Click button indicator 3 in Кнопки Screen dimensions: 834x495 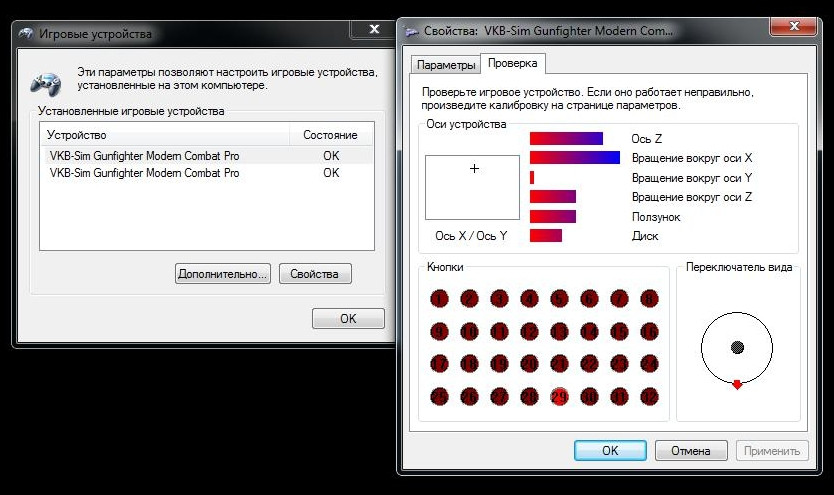click(499, 299)
